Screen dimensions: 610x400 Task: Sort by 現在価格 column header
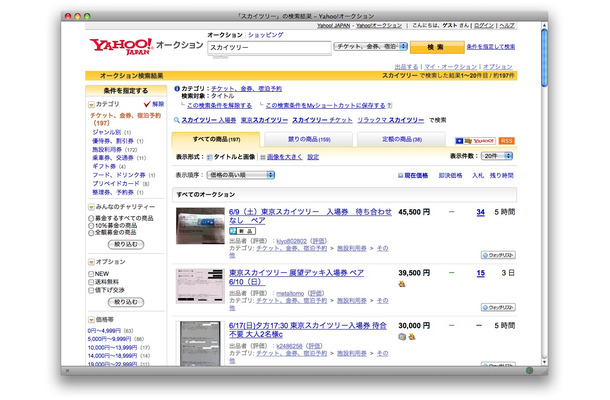[x=416, y=175]
